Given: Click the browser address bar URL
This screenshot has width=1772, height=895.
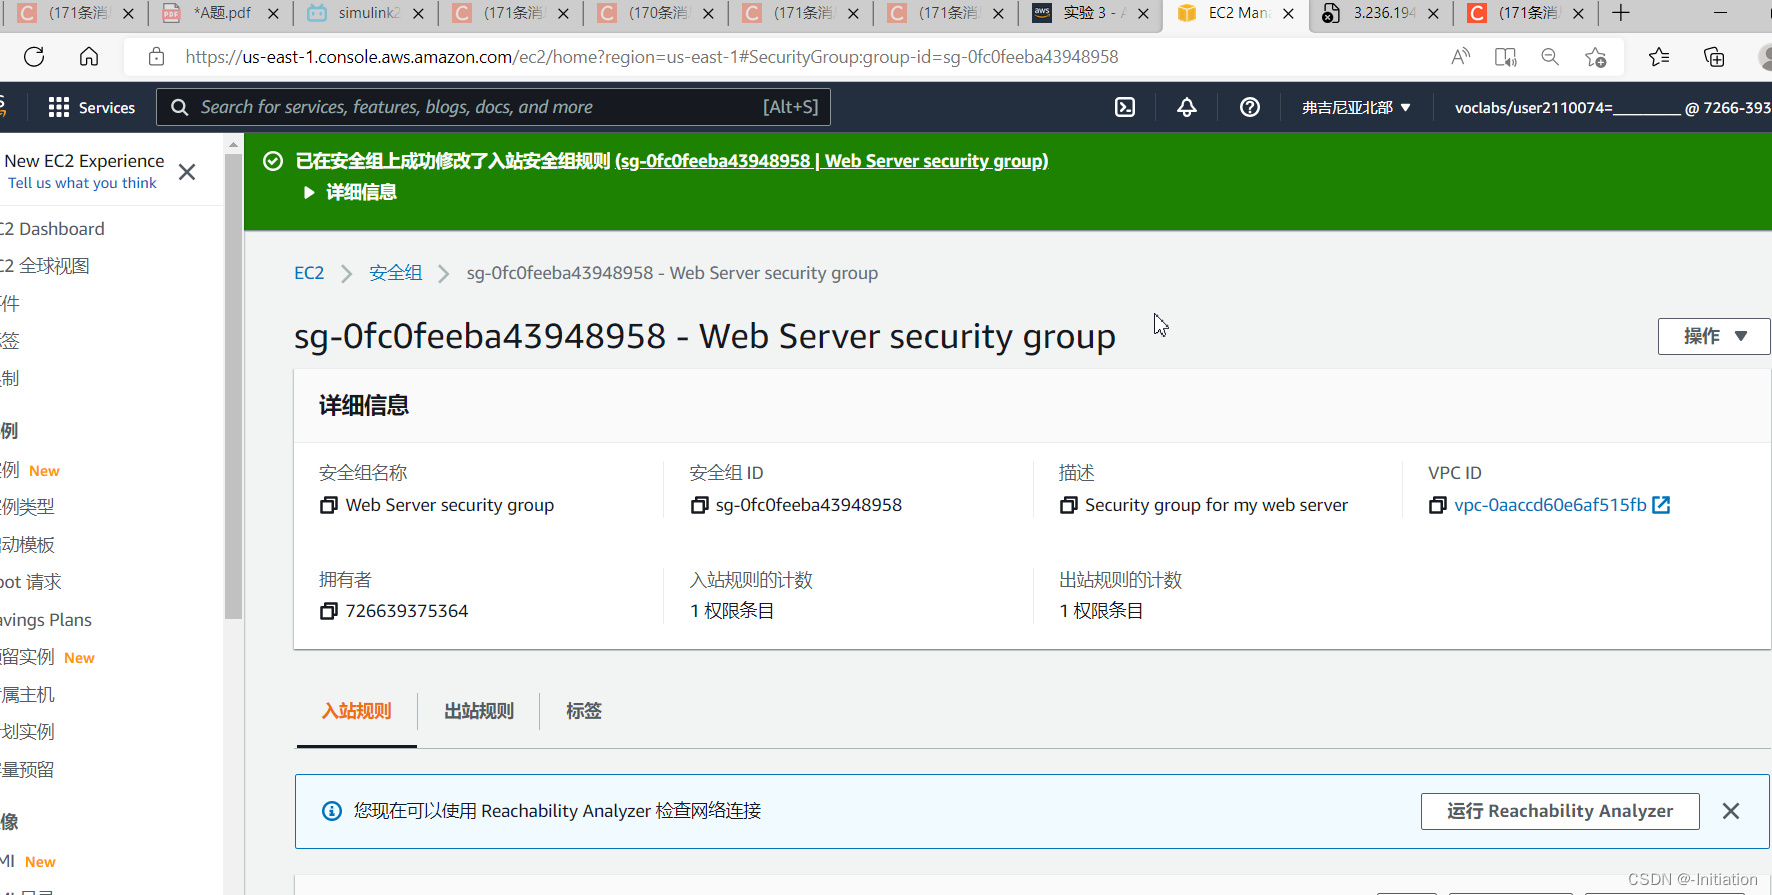Looking at the screenshot, I should point(652,57).
